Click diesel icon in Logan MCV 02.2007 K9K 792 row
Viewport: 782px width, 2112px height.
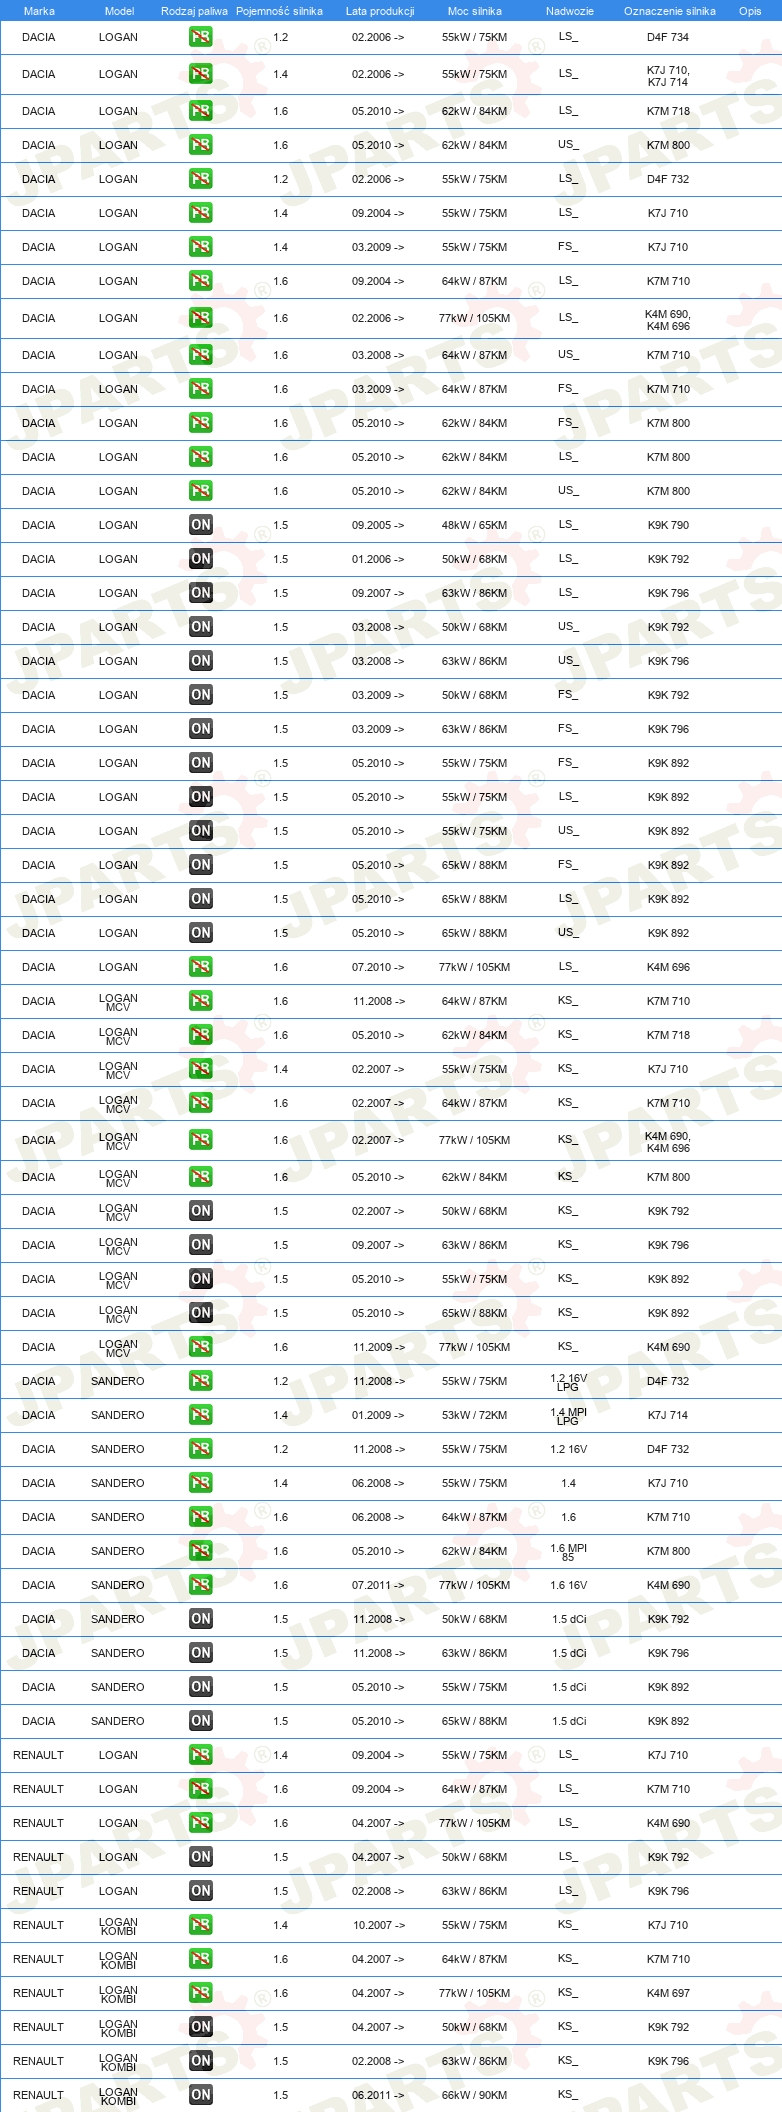(201, 1211)
